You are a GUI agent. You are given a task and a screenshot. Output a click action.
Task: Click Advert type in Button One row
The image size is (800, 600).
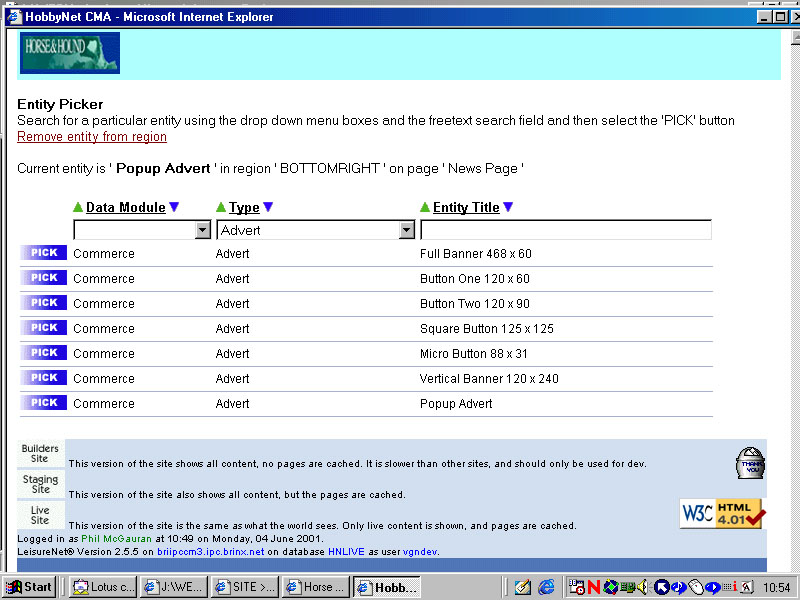[x=233, y=279]
